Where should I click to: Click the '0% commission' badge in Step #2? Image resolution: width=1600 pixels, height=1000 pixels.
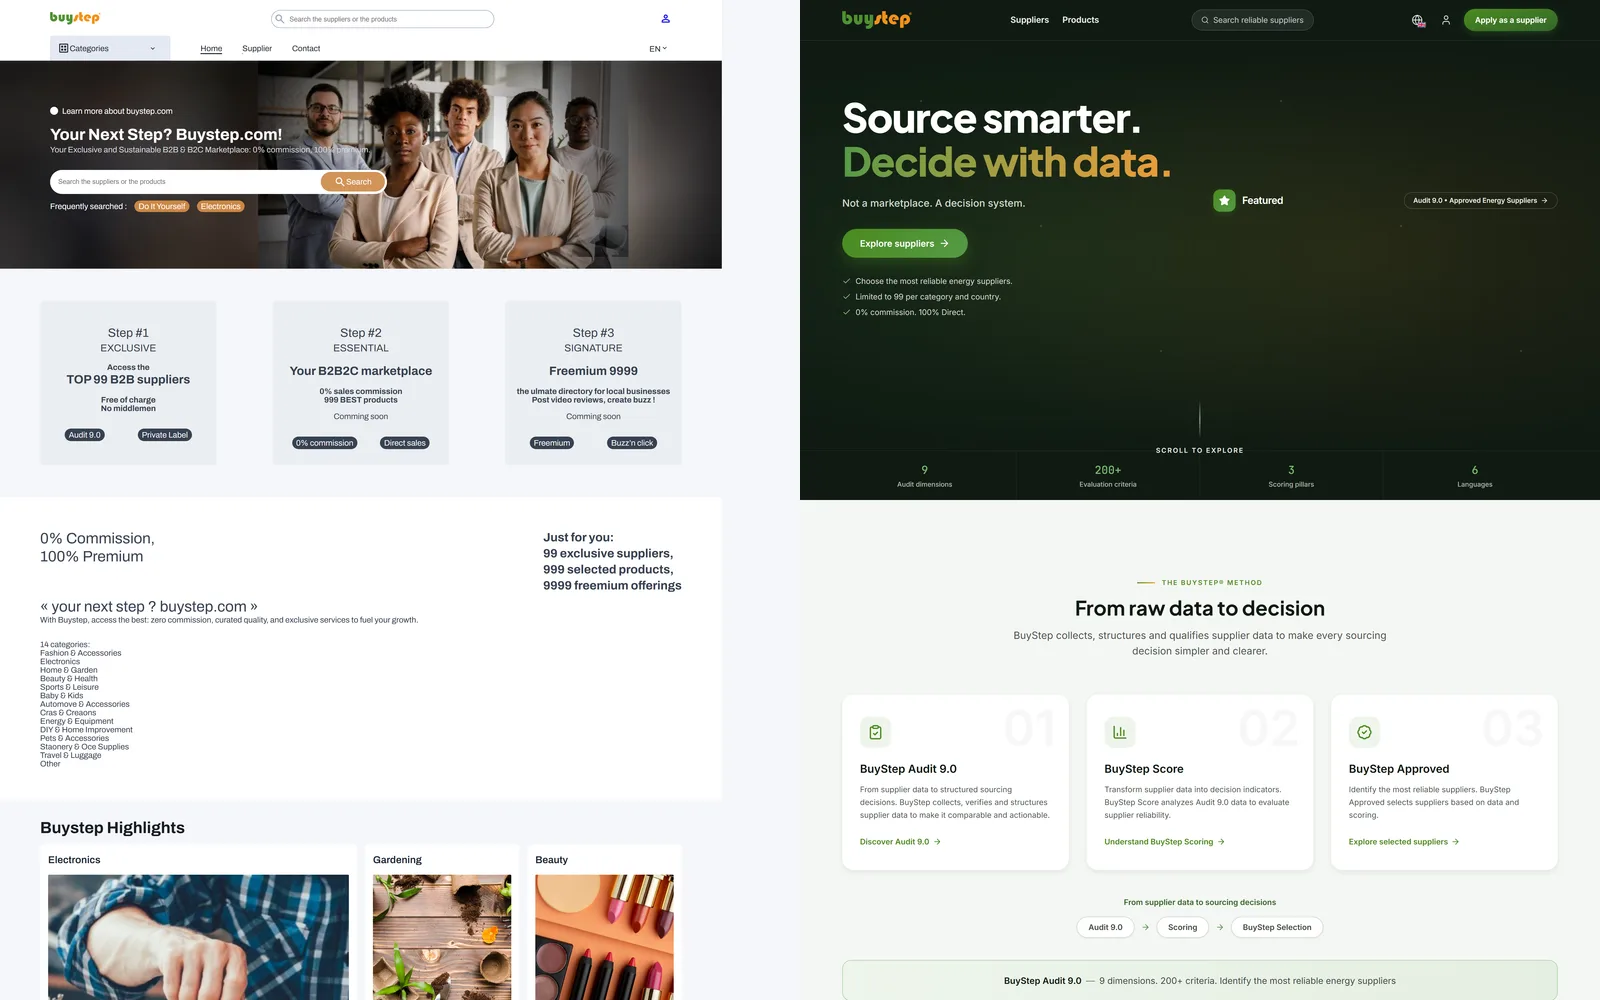pos(325,443)
